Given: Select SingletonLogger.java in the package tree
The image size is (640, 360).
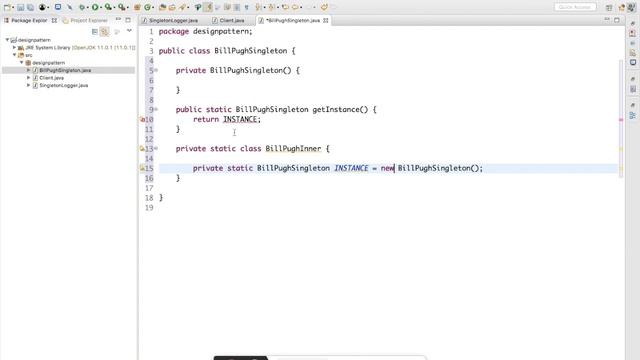Looking at the screenshot, I should tap(64, 85).
